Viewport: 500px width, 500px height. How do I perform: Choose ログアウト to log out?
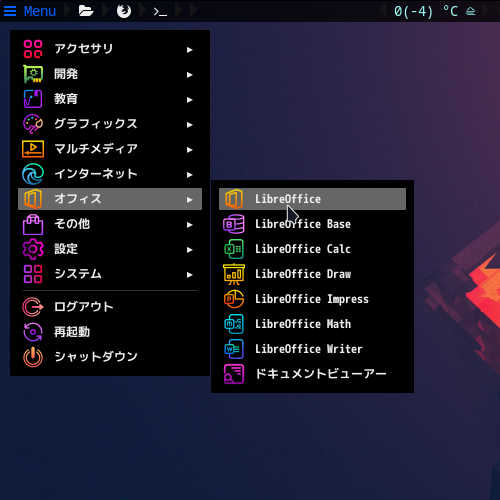point(110,307)
